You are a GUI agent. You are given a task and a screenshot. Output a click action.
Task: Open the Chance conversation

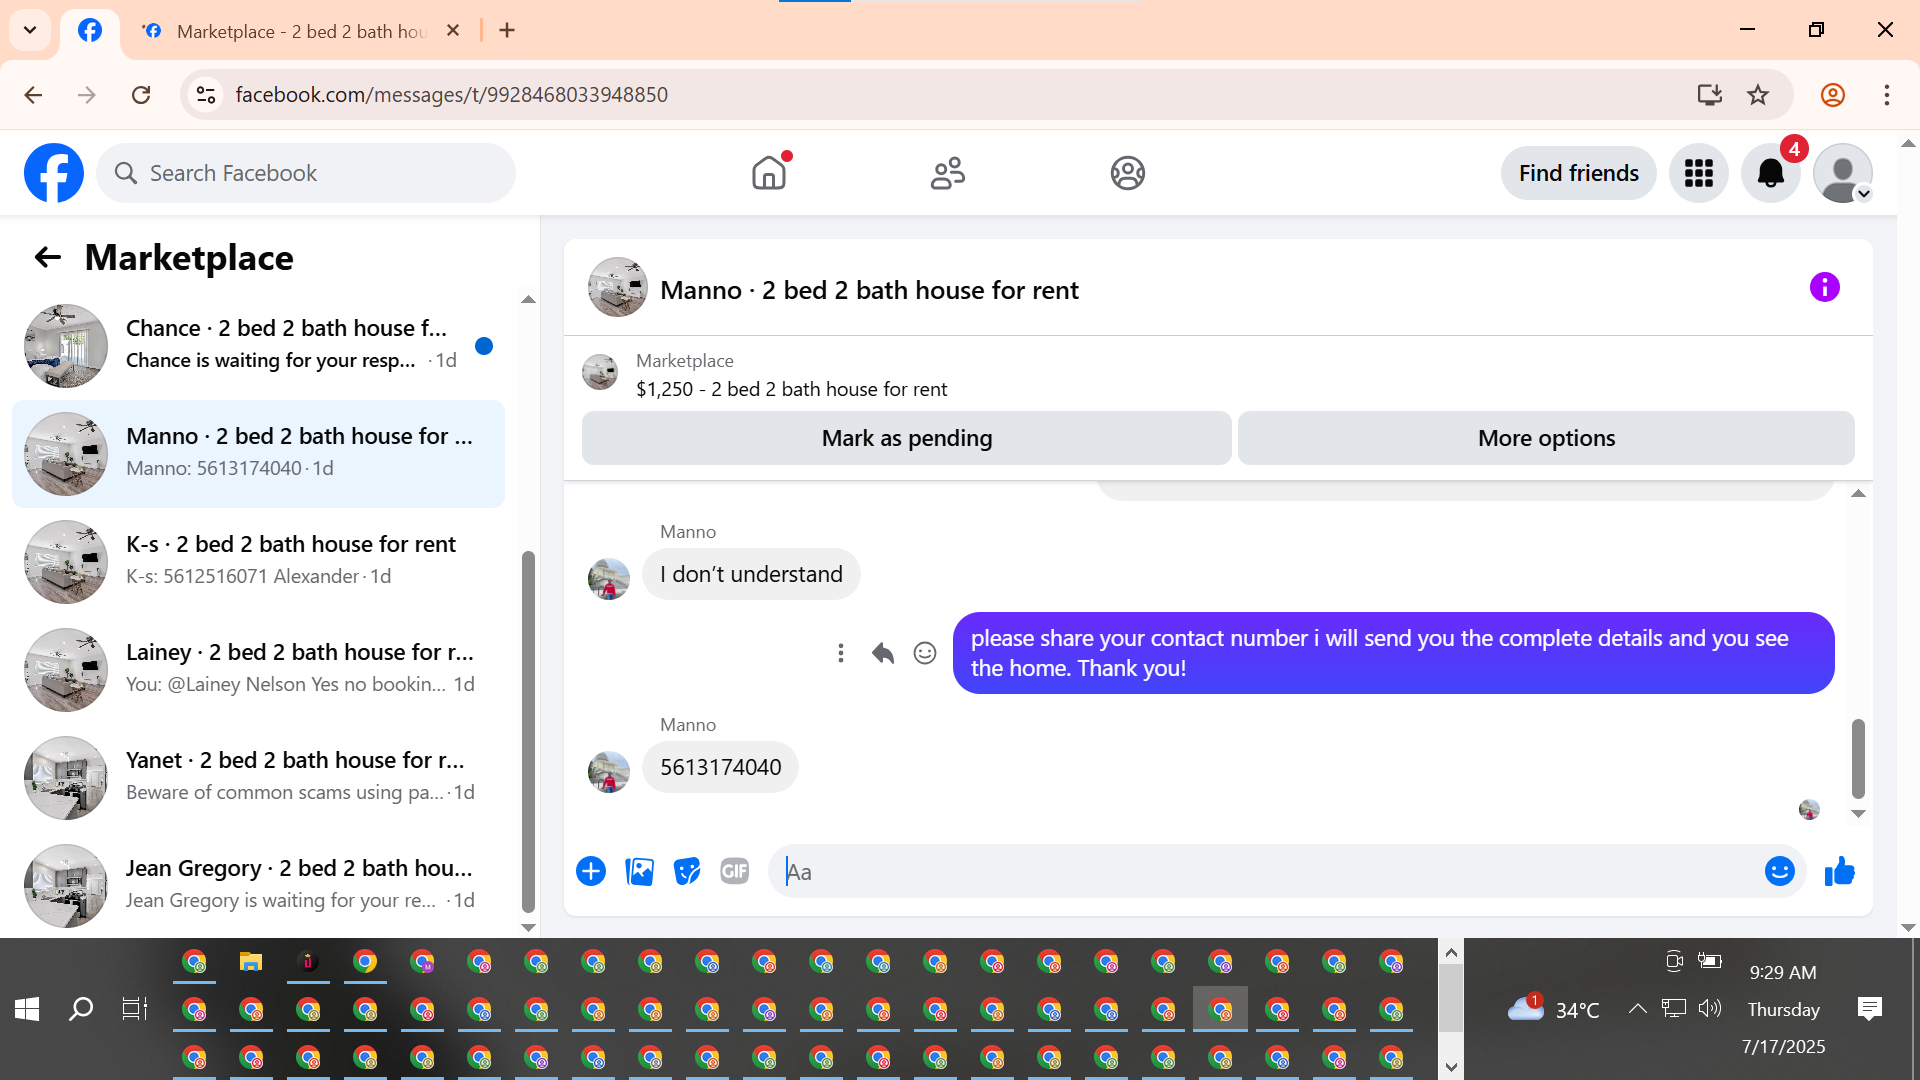(x=258, y=346)
